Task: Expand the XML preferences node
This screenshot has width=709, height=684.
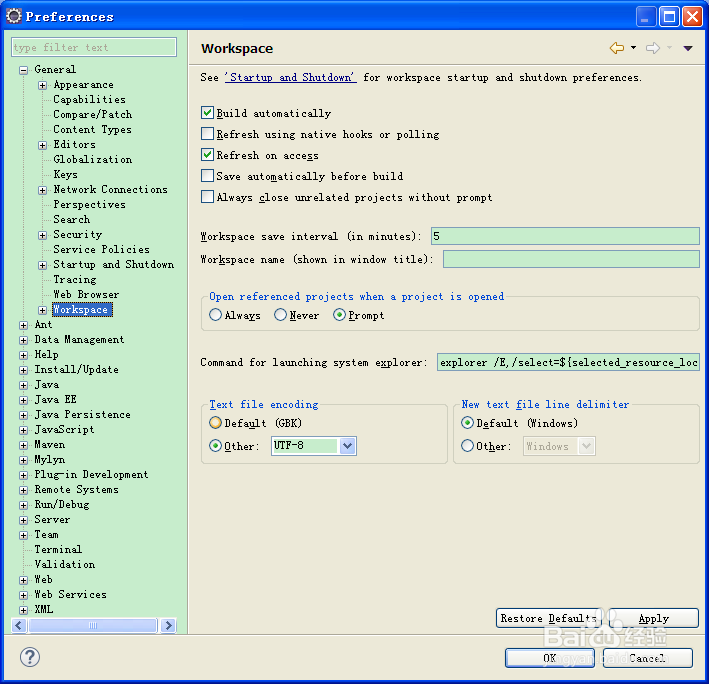Action: tap(24, 610)
